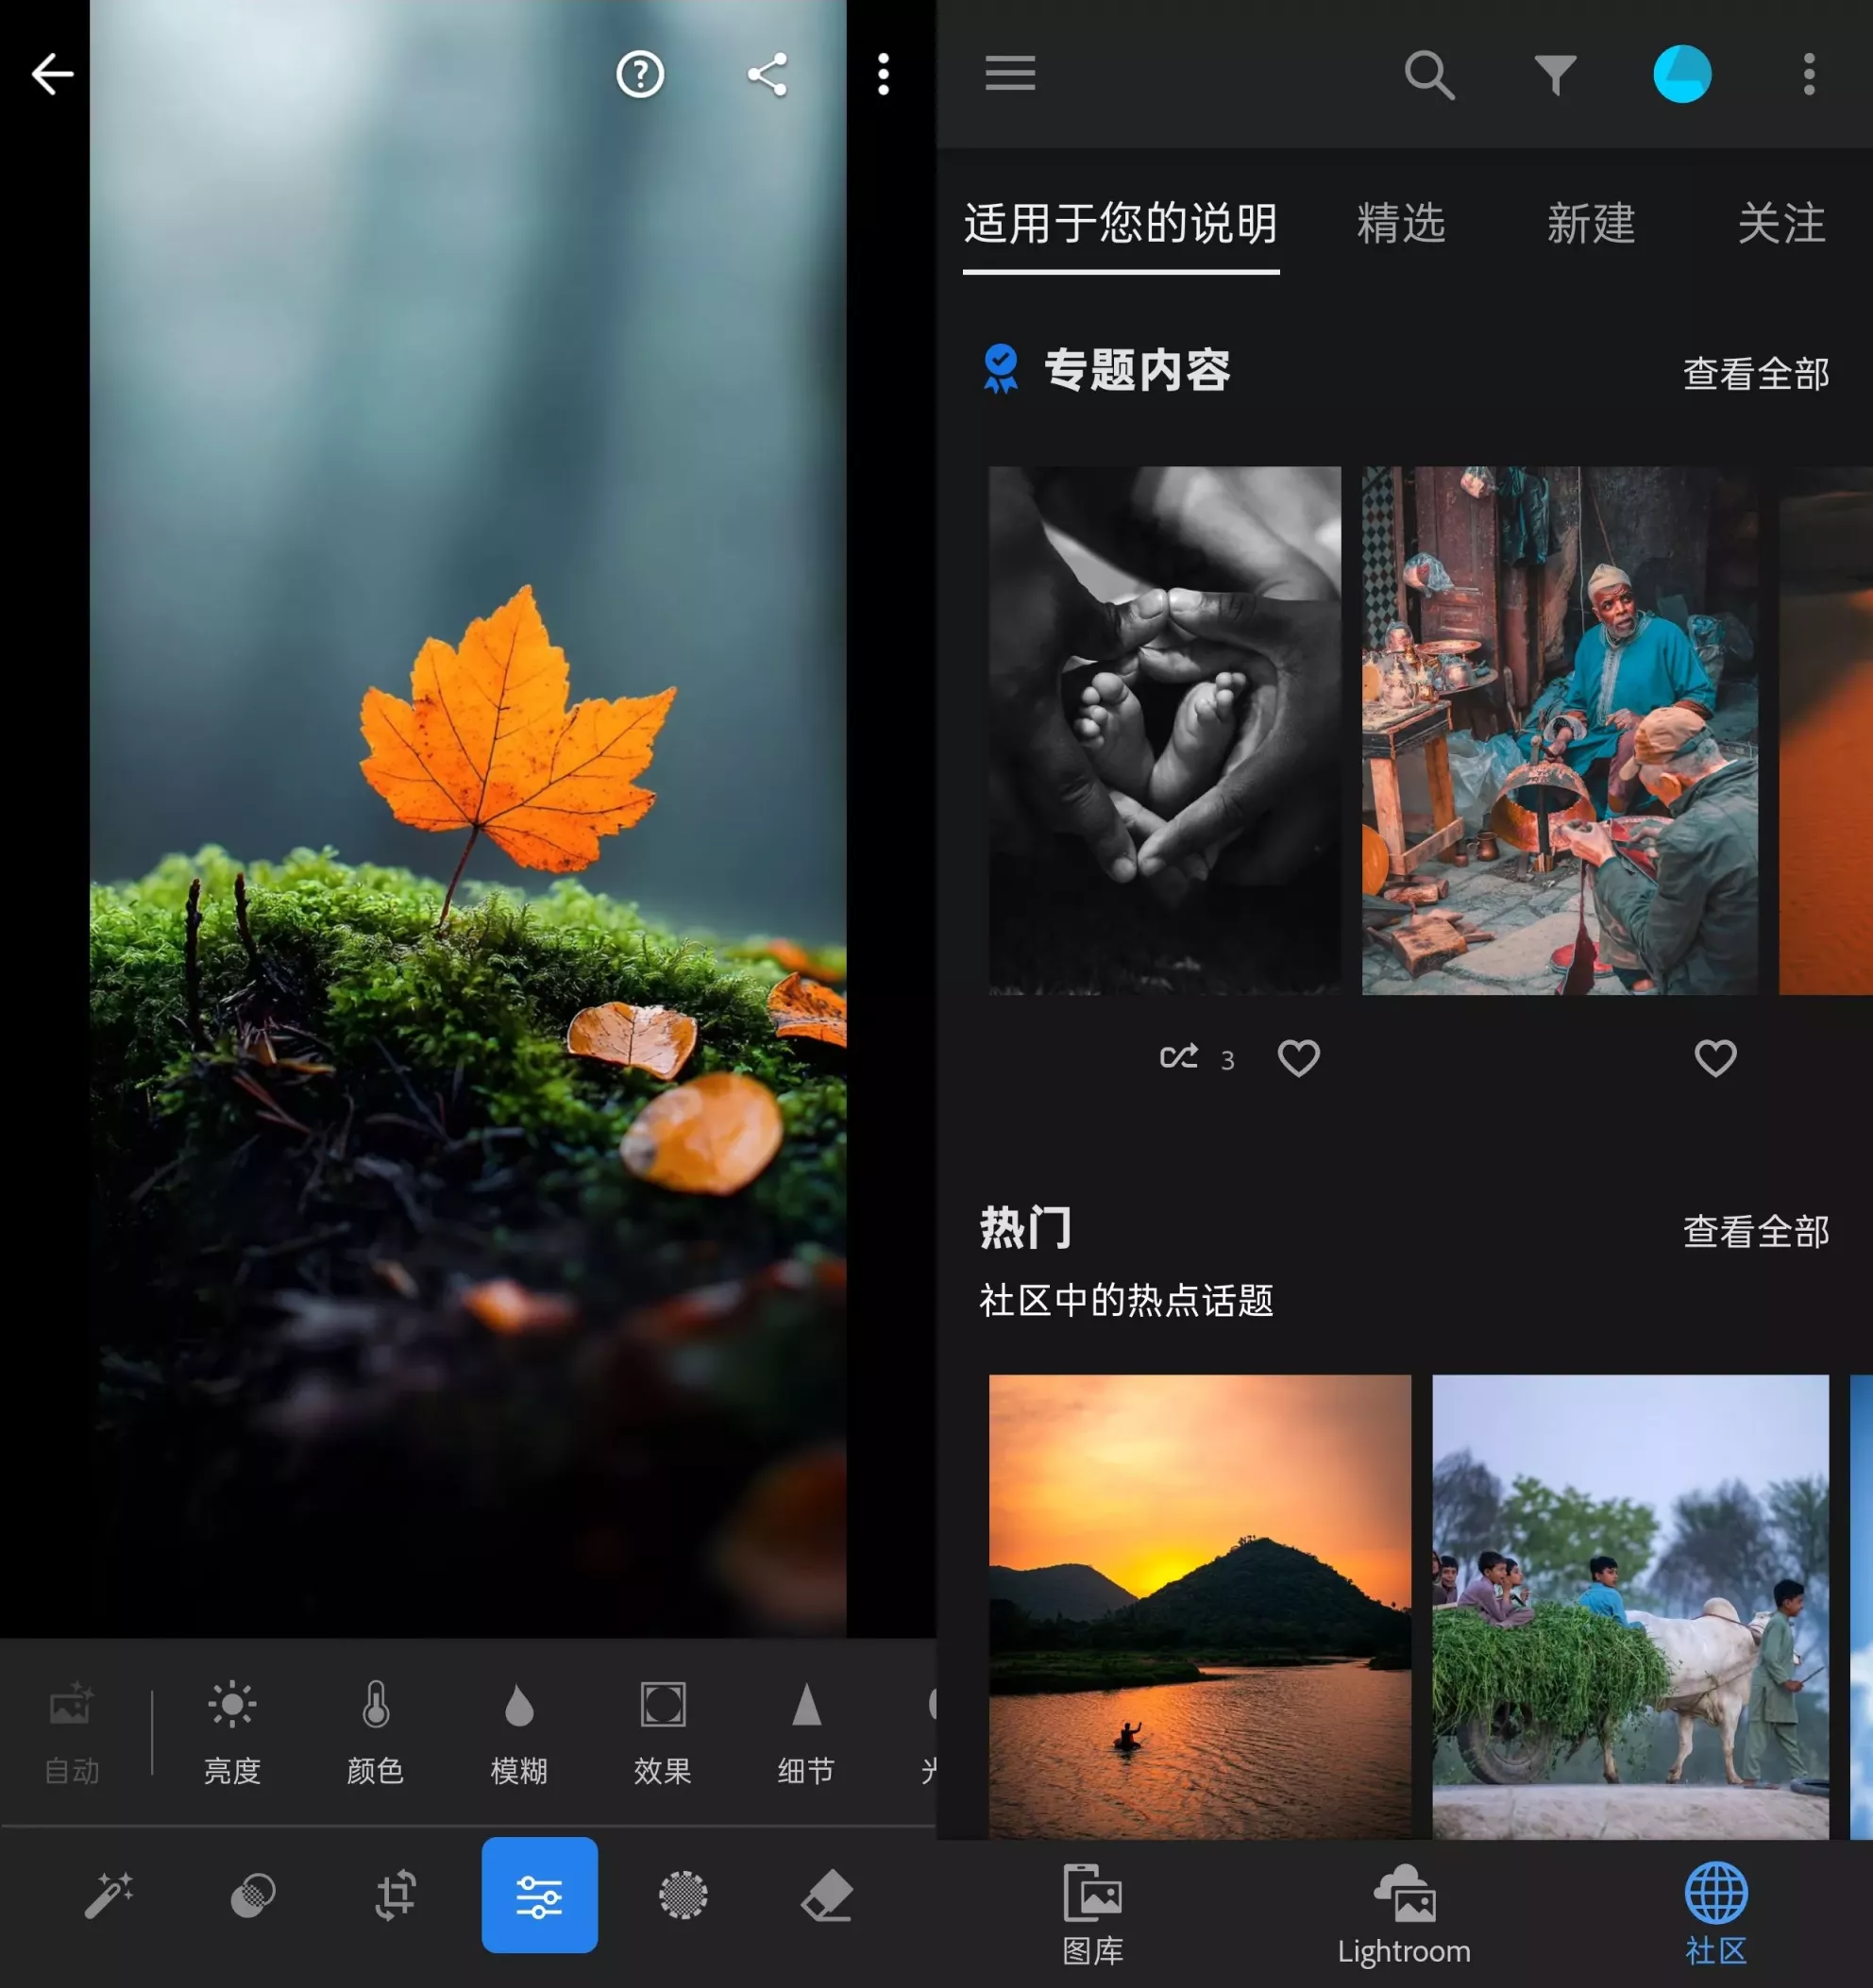Open the 颜色 (Color) adjustment panel
The height and width of the screenshot is (1988, 1873).
click(375, 1735)
